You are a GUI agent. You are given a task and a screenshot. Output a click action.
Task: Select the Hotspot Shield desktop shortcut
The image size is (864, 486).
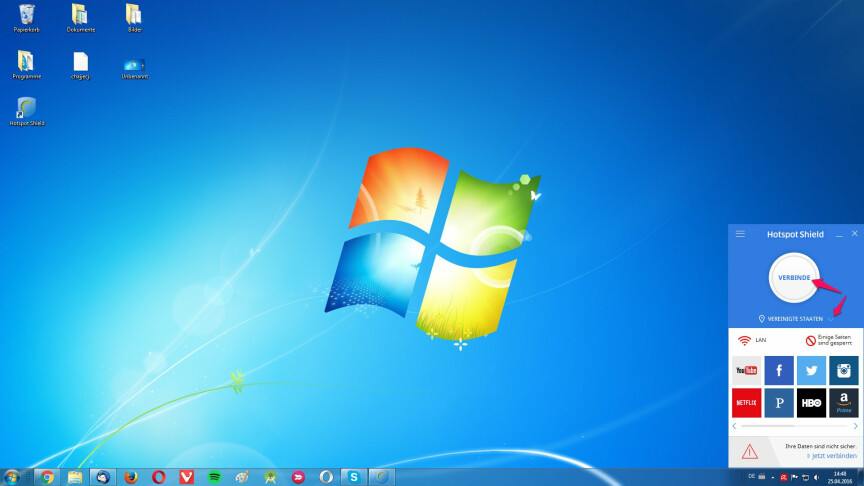26,112
